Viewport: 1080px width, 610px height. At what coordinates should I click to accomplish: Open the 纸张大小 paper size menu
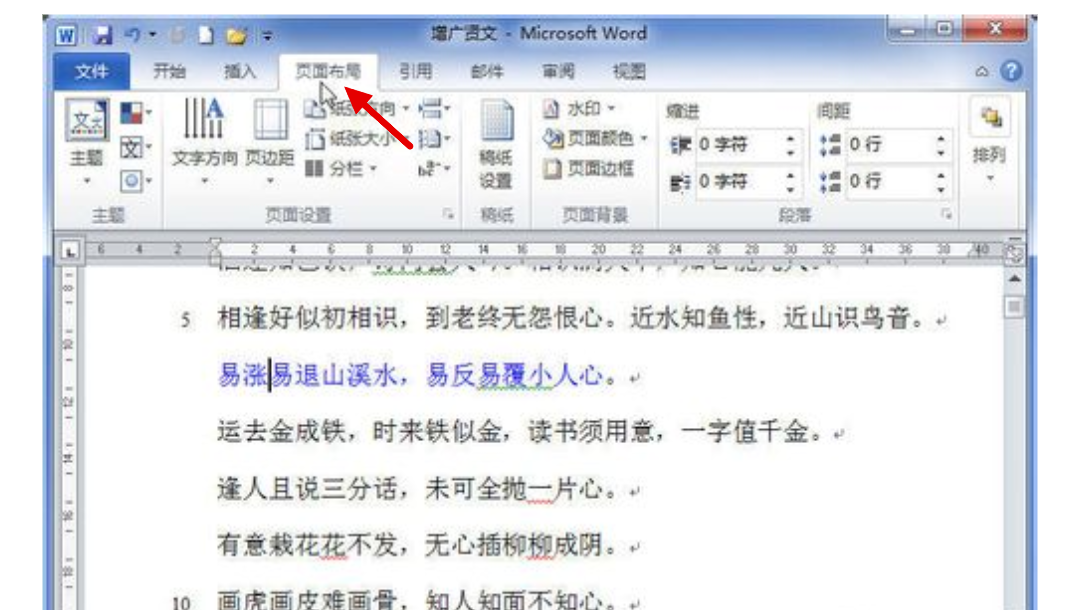click(358, 139)
